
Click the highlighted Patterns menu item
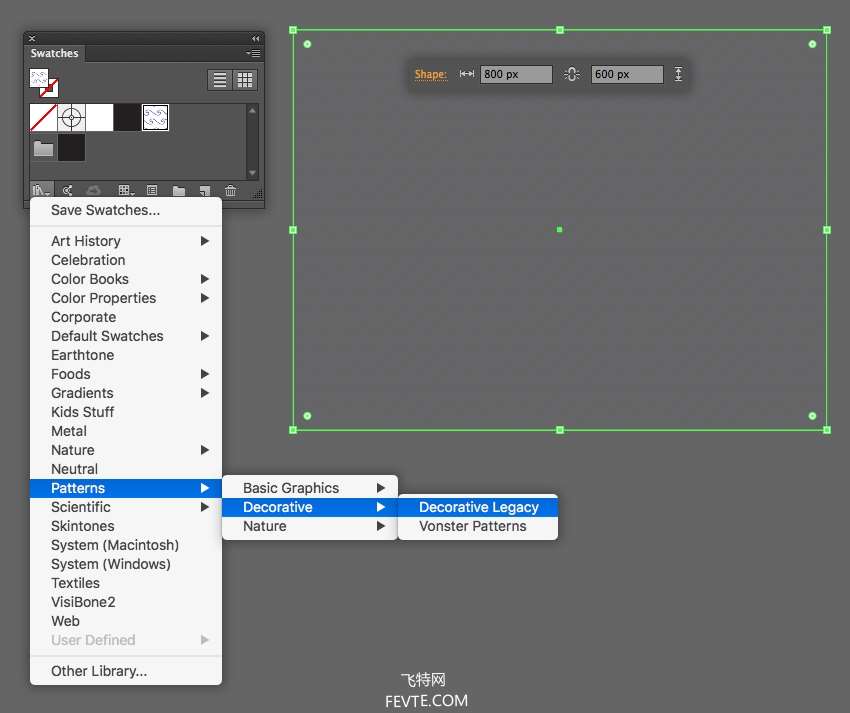coord(126,488)
